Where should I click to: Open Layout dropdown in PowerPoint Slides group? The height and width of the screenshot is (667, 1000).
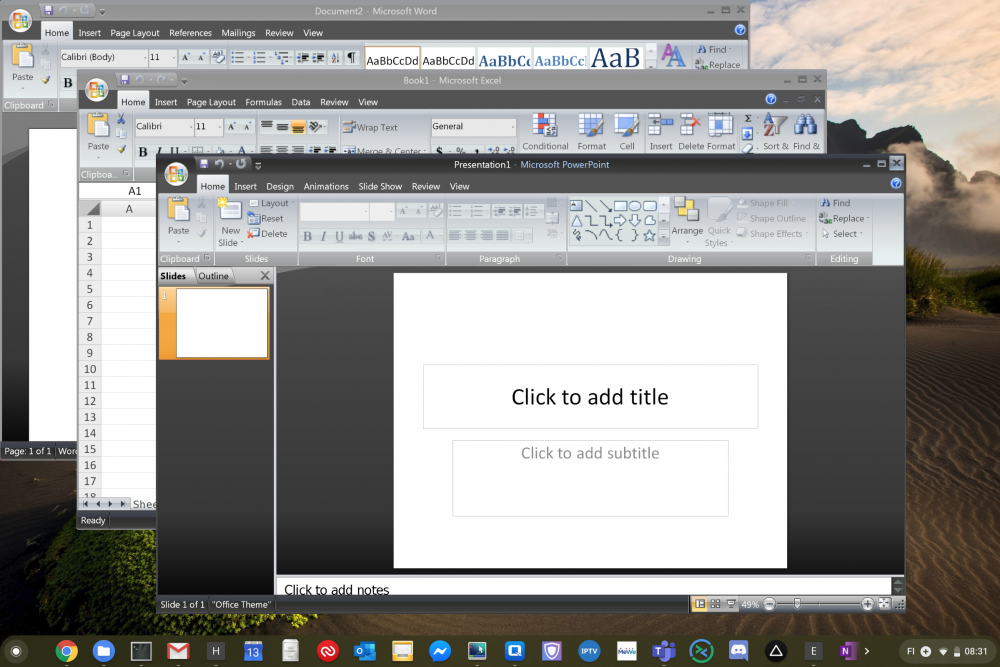pyautogui.click(x=272, y=203)
